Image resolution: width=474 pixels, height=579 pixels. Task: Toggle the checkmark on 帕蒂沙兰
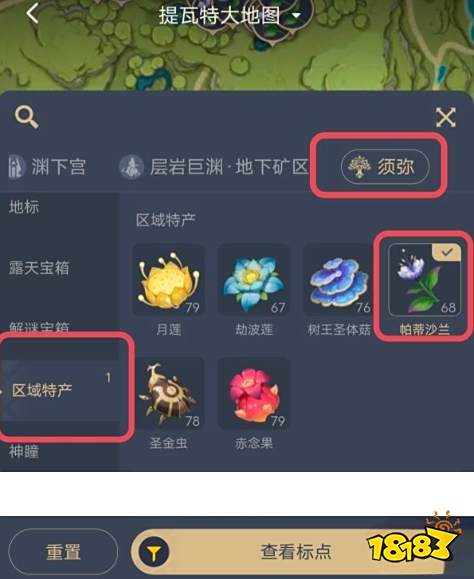coord(447,252)
